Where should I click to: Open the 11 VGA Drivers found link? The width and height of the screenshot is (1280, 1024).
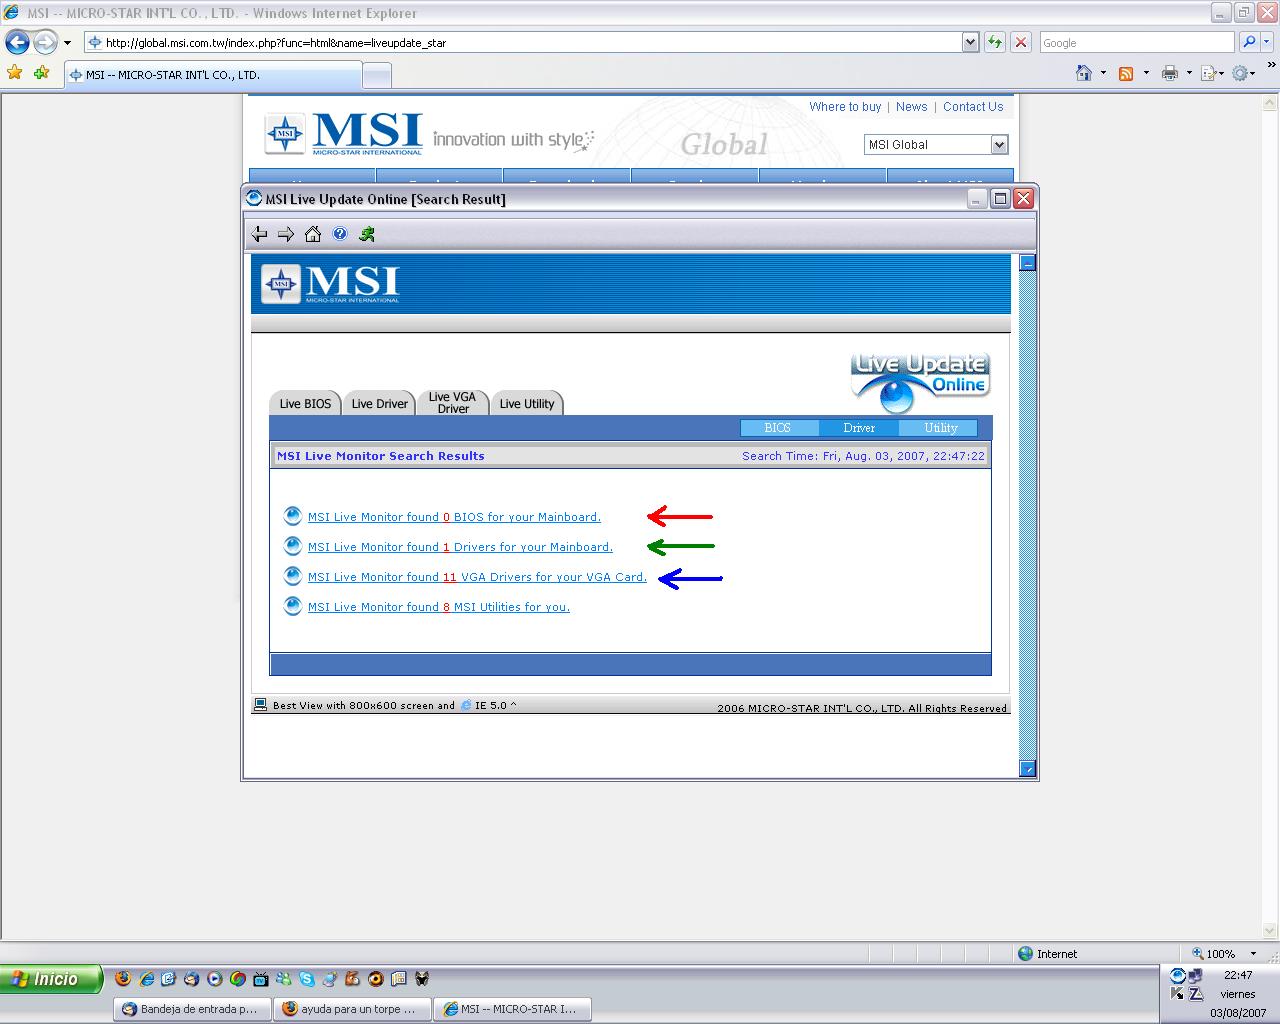click(477, 577)
